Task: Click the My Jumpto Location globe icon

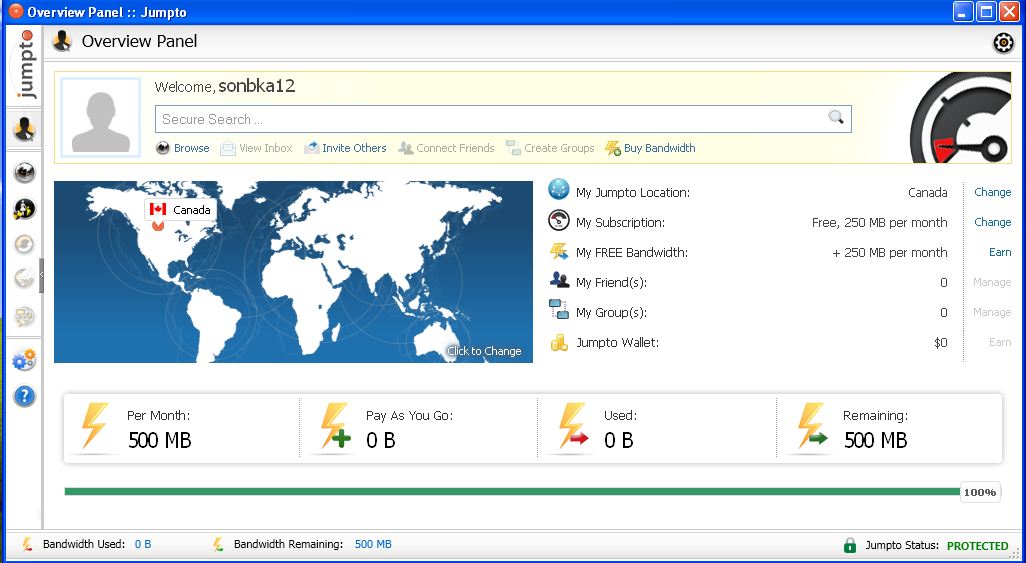Action: coord(559,189)
